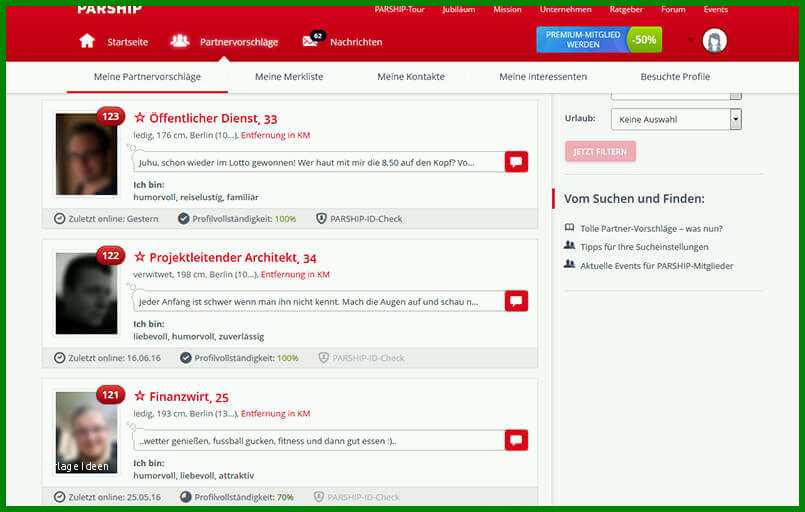This screenshot has height=512, width=805.
Task: Star the Finanzwirt profile
Action: click(x=139, y=396)
